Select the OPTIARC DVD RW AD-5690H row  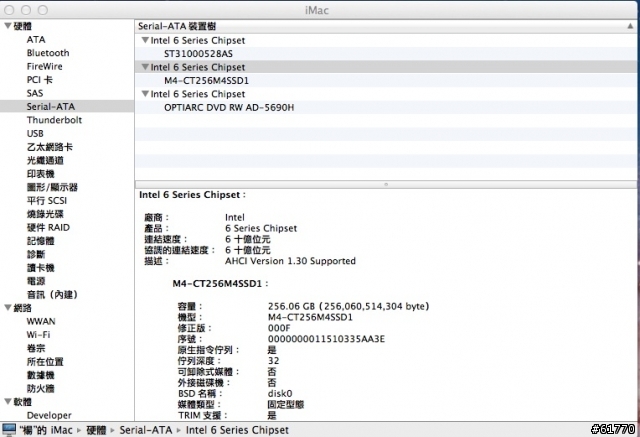pyautogui.click(x=386, y=107)
